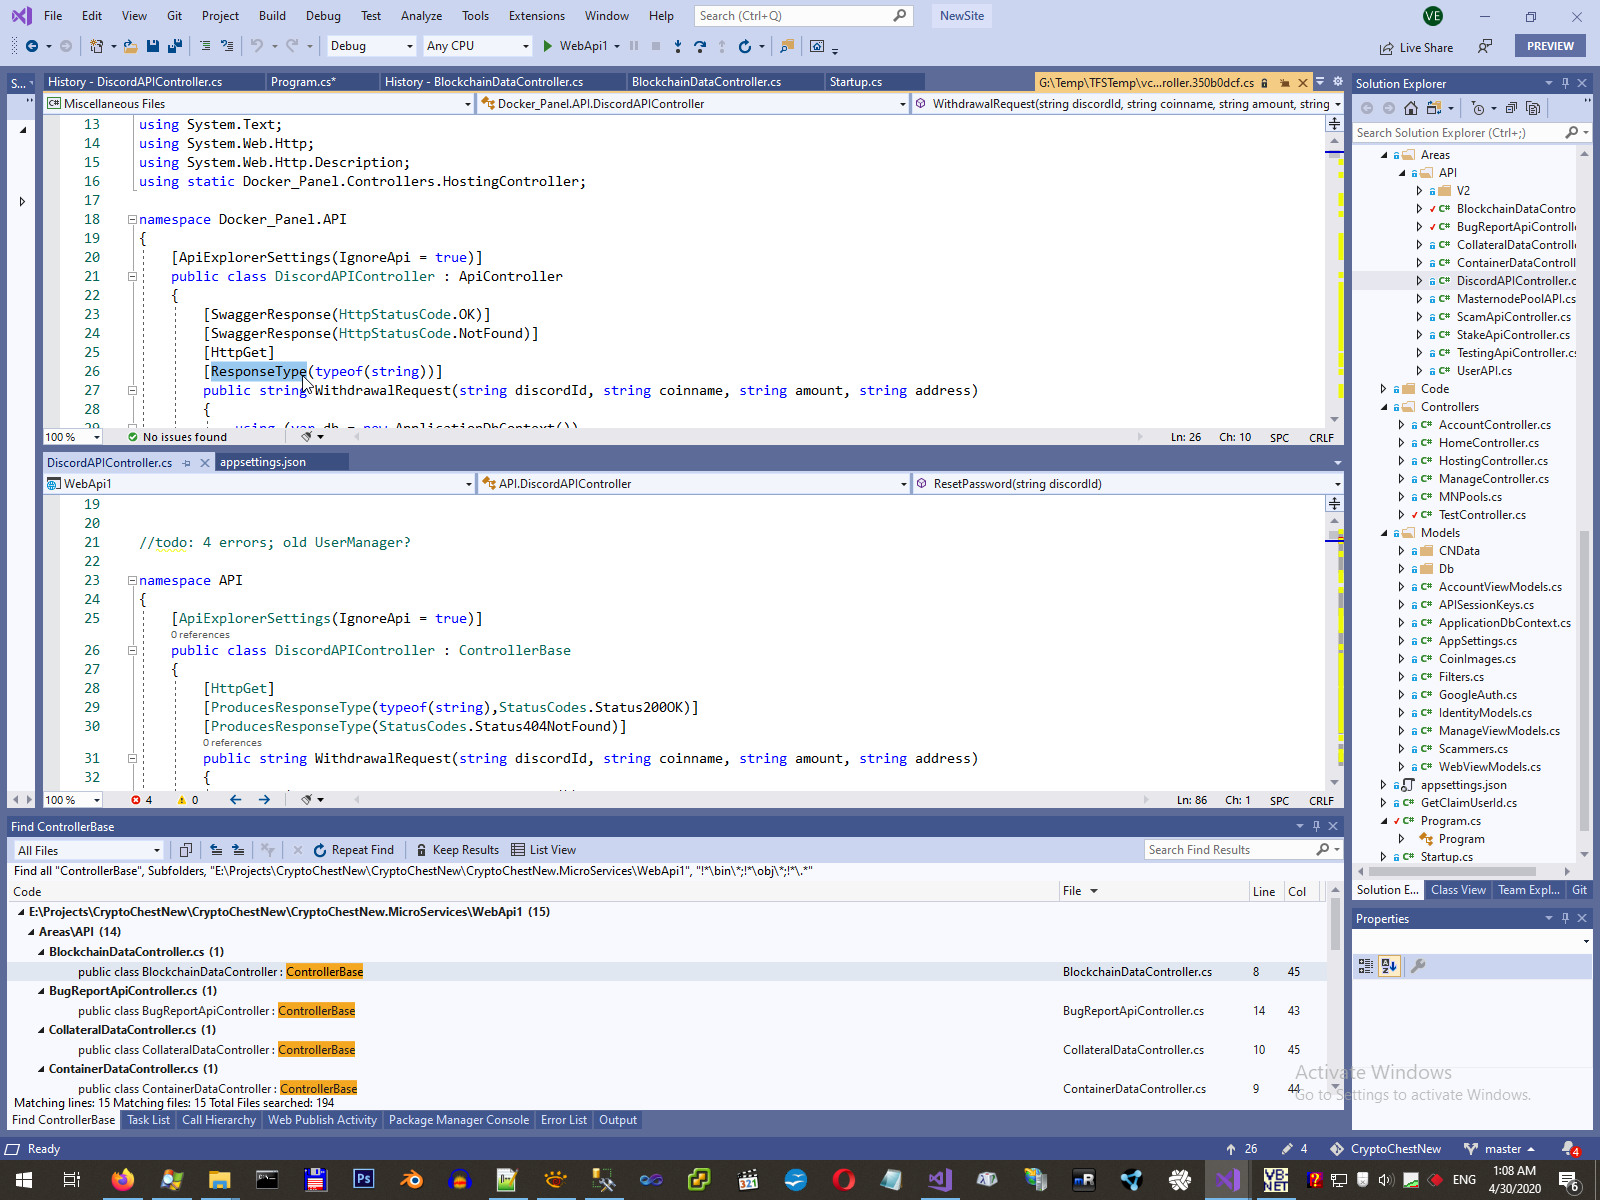Click Switch Views icon in Solution Explorer
Image resolution: width=1600 pixels, height=1200 pixels.
(x=1434, y=108)
